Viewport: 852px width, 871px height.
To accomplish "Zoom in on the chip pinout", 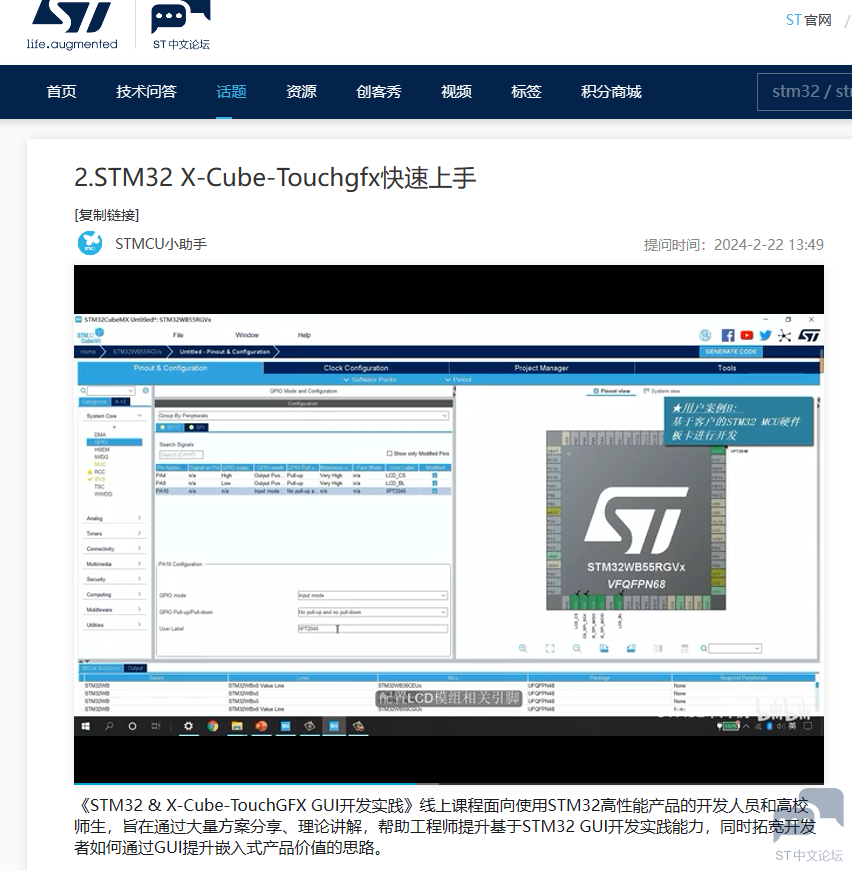I will 523,648.
